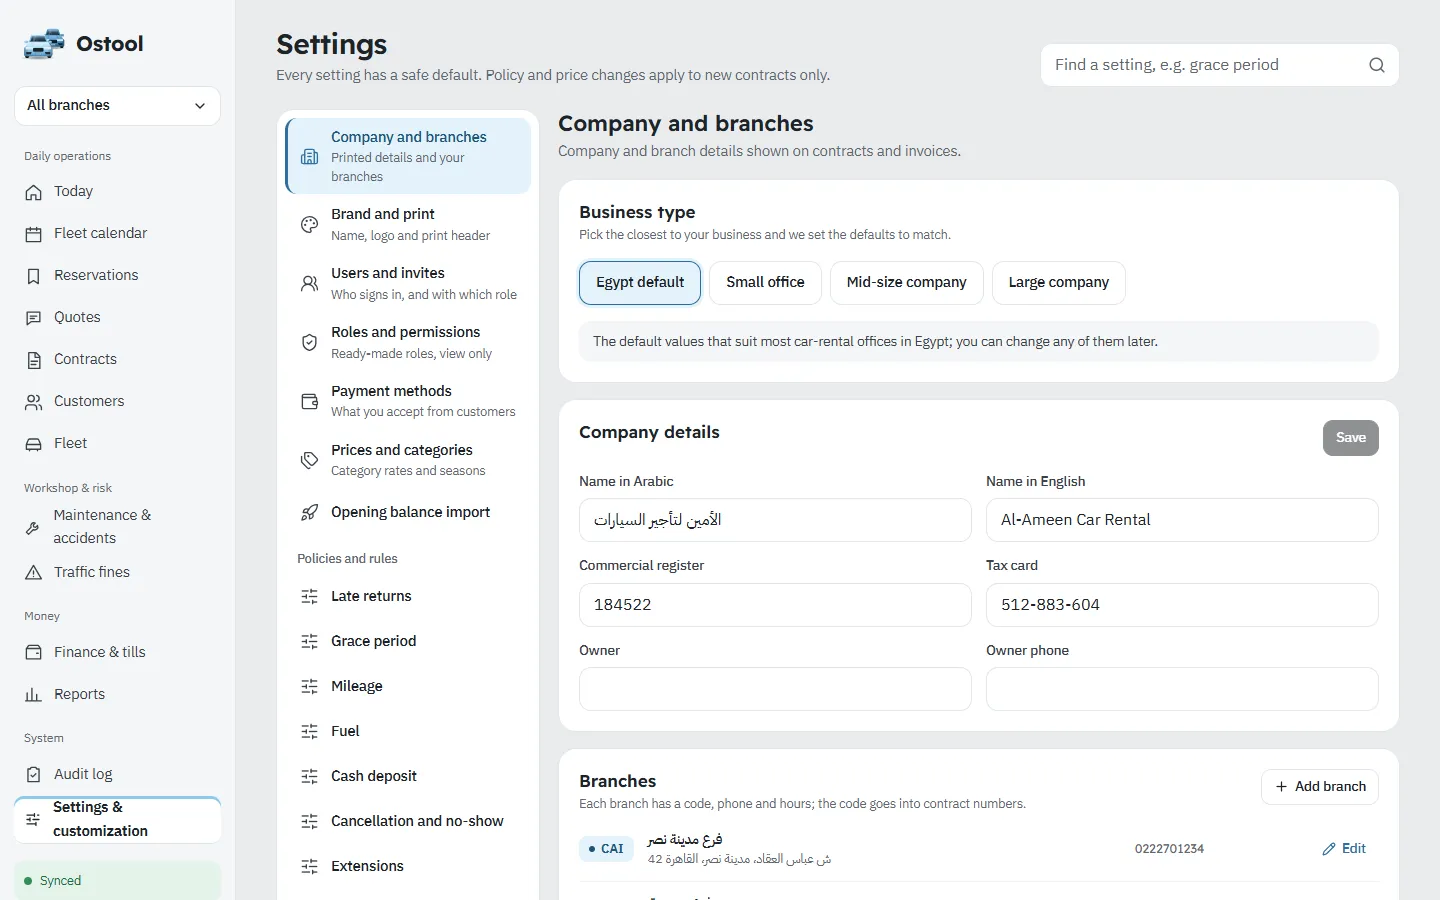
Task: Go to the Payment methods settings section
Action: 408,402
